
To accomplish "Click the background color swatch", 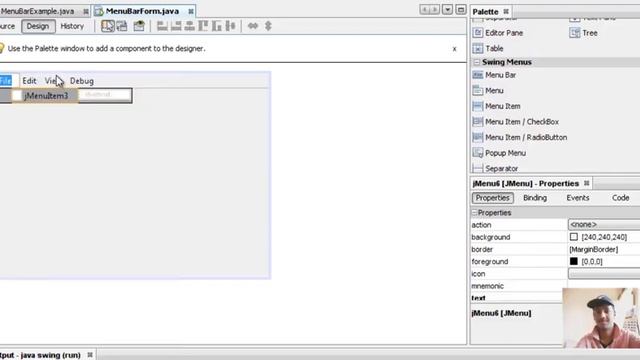I will click(574, 237).
